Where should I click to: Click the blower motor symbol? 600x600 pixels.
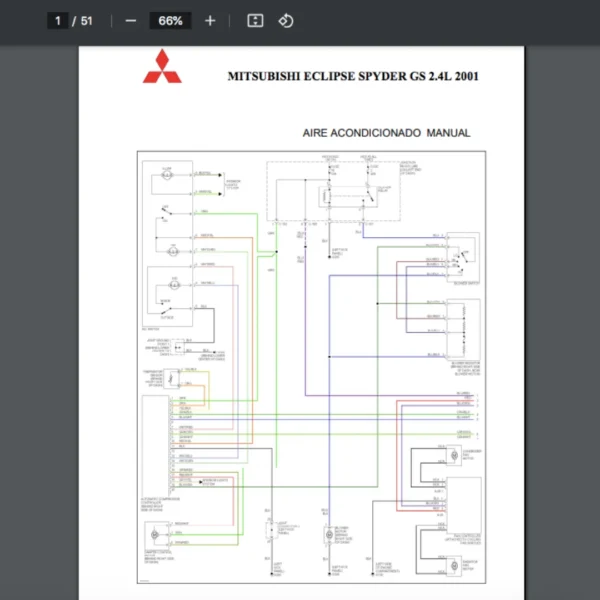(x=328, y=536)
